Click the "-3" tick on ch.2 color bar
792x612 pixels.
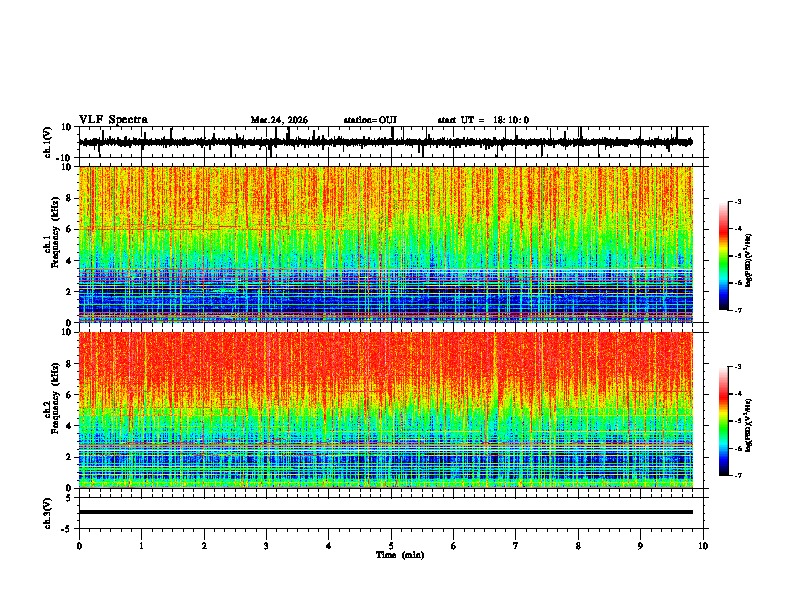(737, 367)
